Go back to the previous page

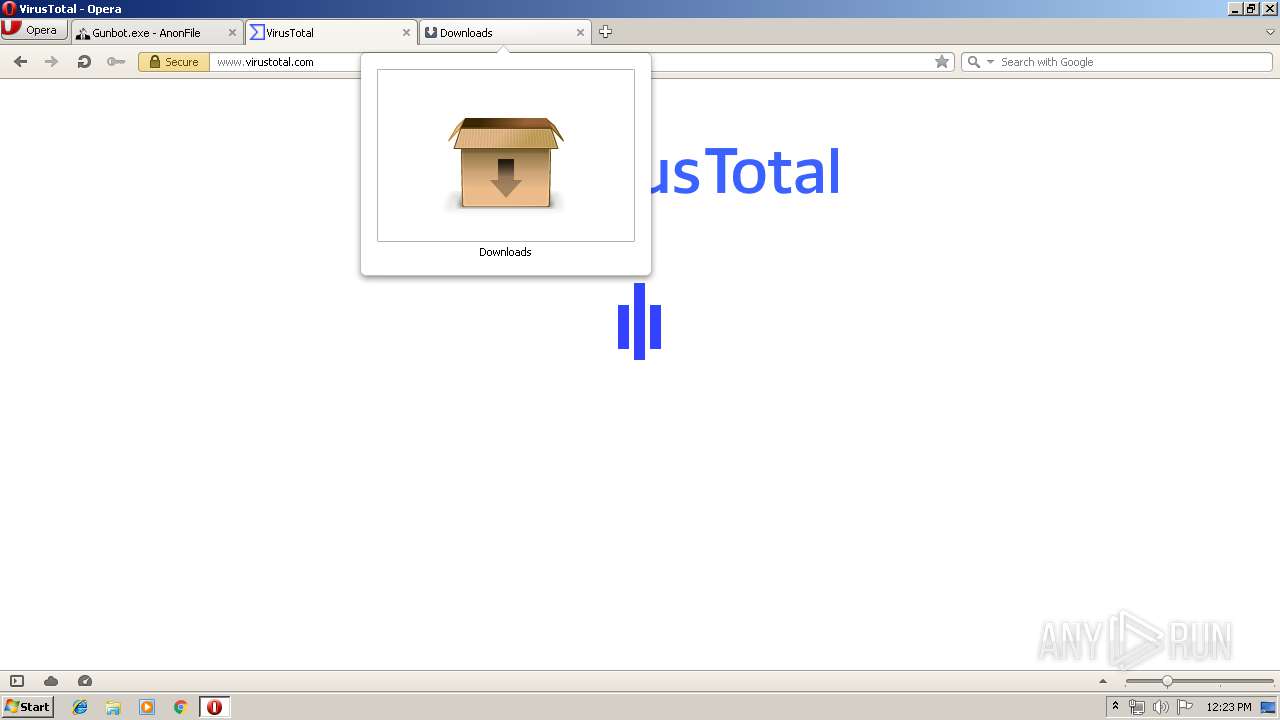tap(20, 62)
